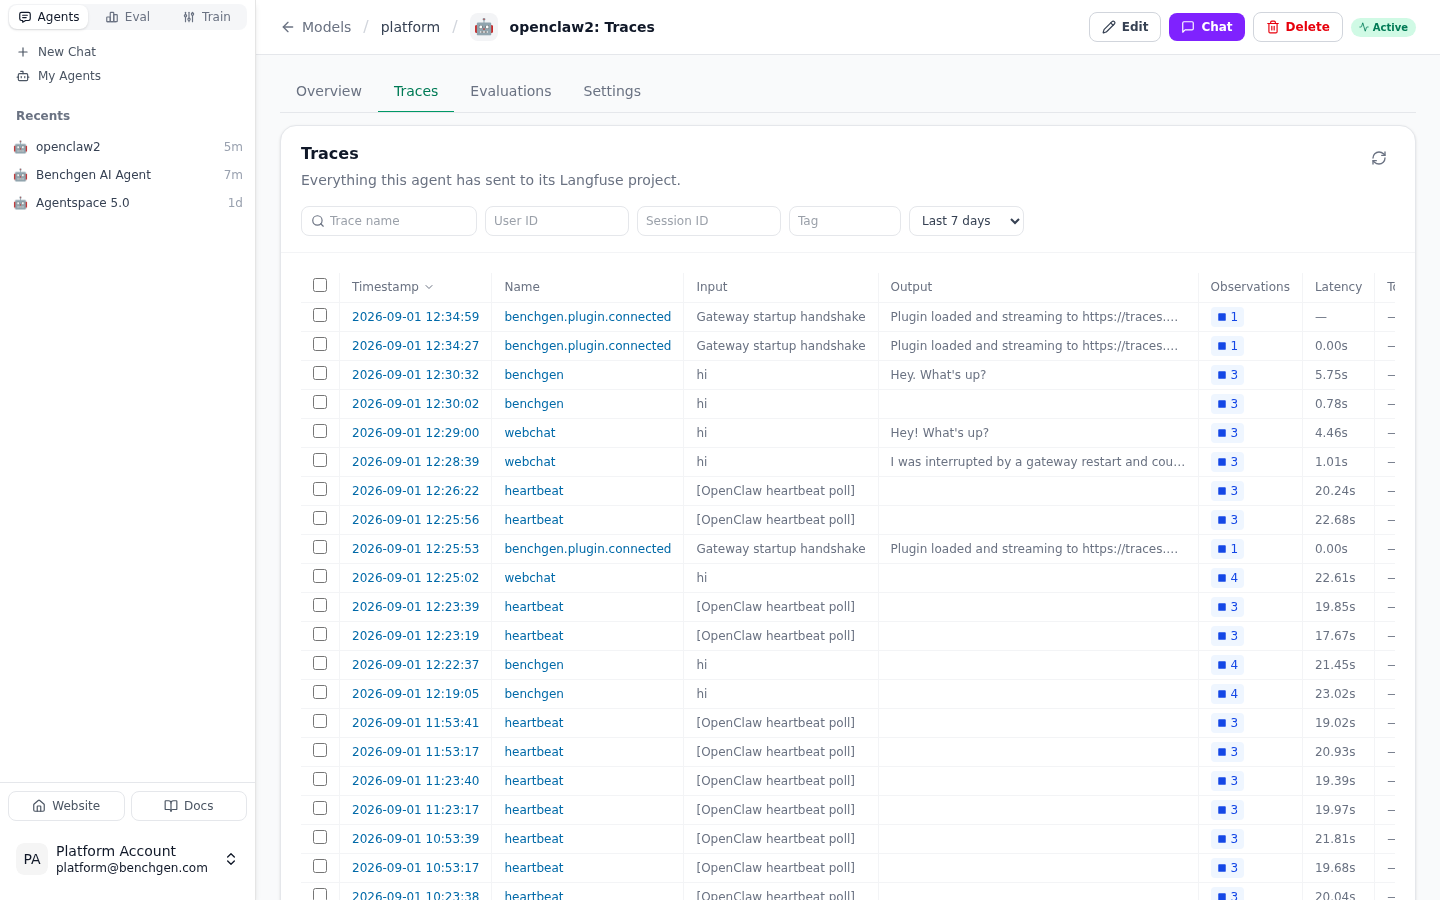This screenshot has width=1440, height=900.
Task: Go to the Settings tab
Action: (x=612, y=91)
